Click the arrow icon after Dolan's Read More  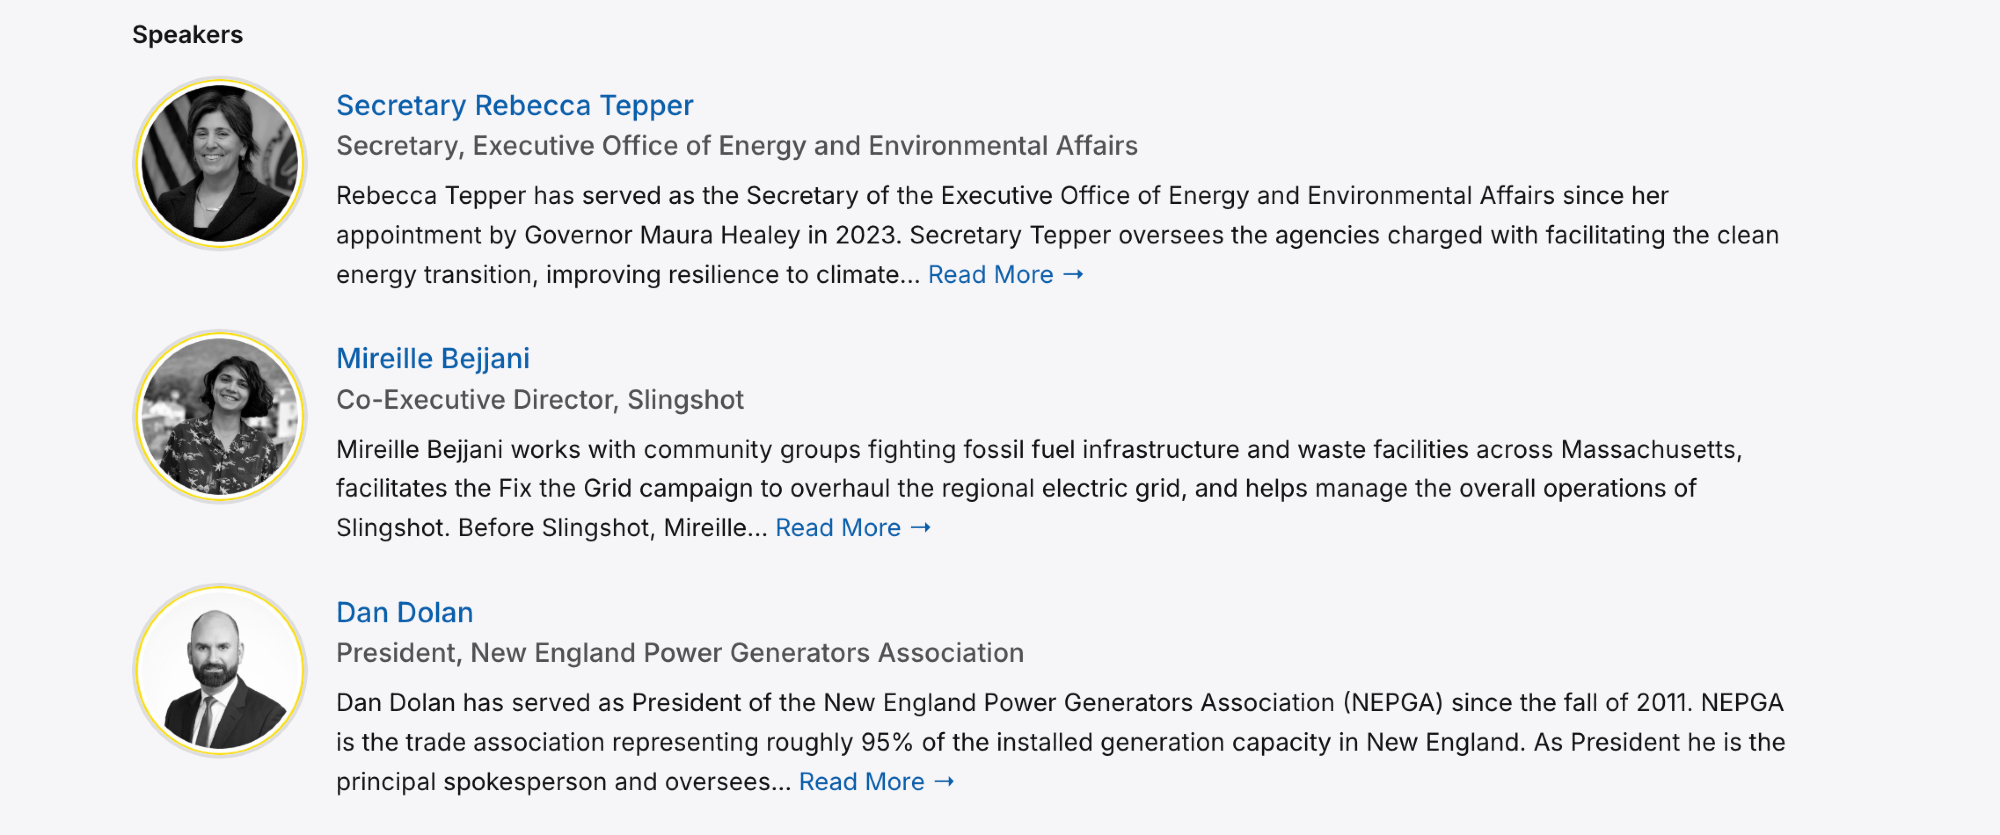click(944, 781)
